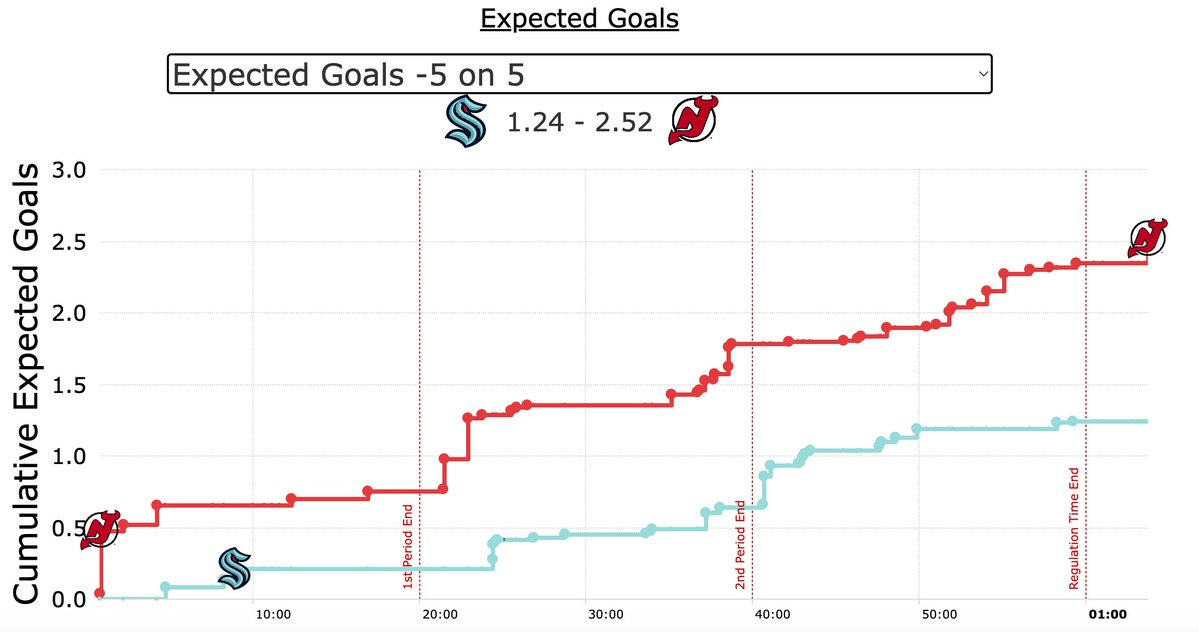Click the 10:00 x-axis tick label
Screen dimensions: 1199x632
(x=271, y=615)
